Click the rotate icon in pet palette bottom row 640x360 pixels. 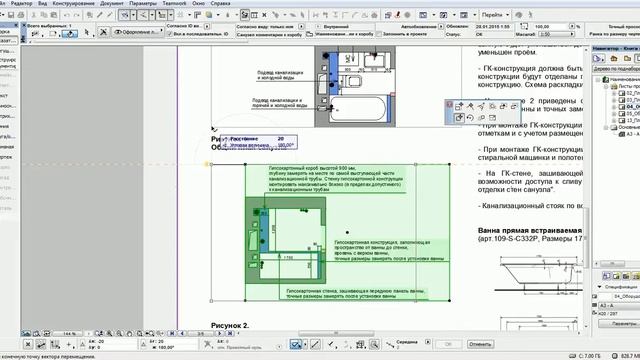pyautogui.click(x=470, y=118)
